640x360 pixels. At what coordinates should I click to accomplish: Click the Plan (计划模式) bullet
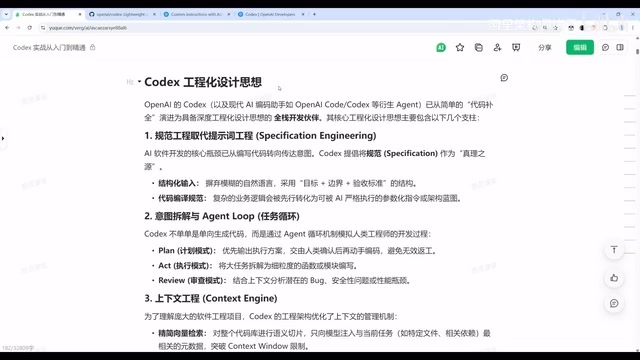[x=298, y=251]
